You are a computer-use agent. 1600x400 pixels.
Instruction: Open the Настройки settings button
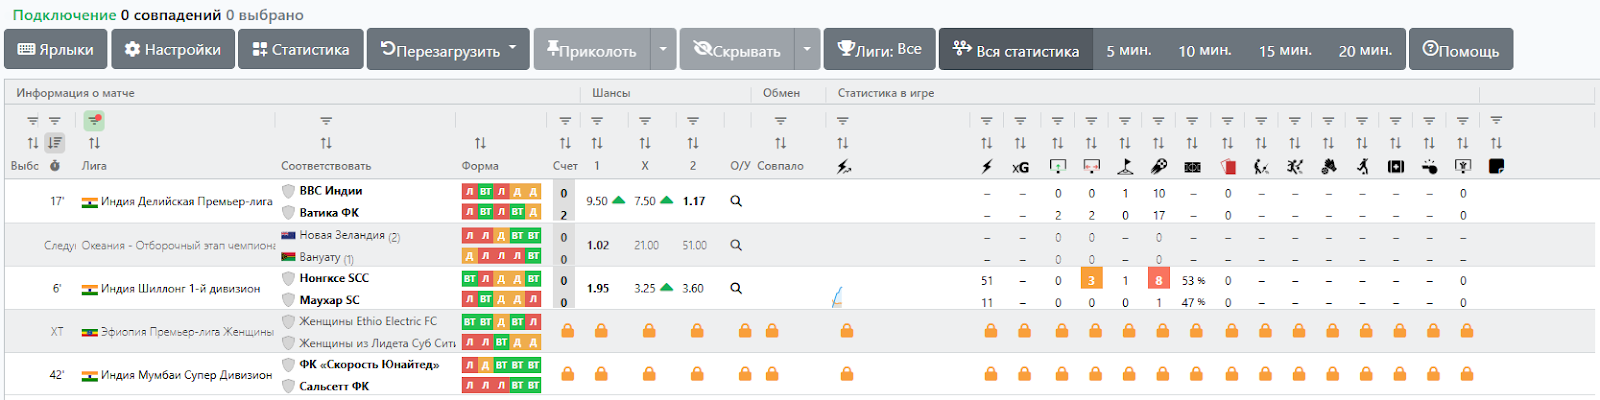point(173,49)
